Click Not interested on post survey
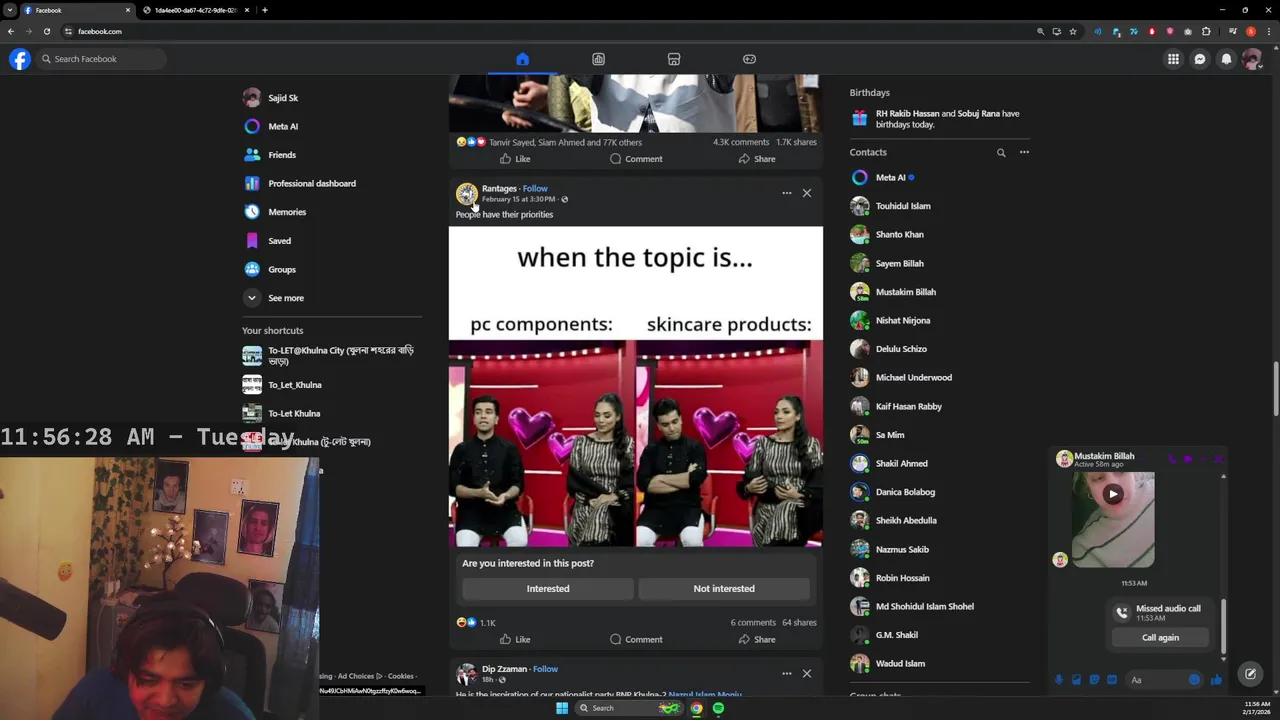Screen dimensions: 1280x720 (724, 589)
